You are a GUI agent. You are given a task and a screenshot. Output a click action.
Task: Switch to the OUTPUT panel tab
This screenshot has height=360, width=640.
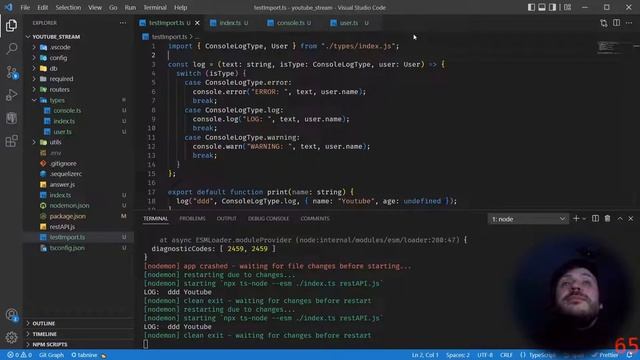point(227,219)
